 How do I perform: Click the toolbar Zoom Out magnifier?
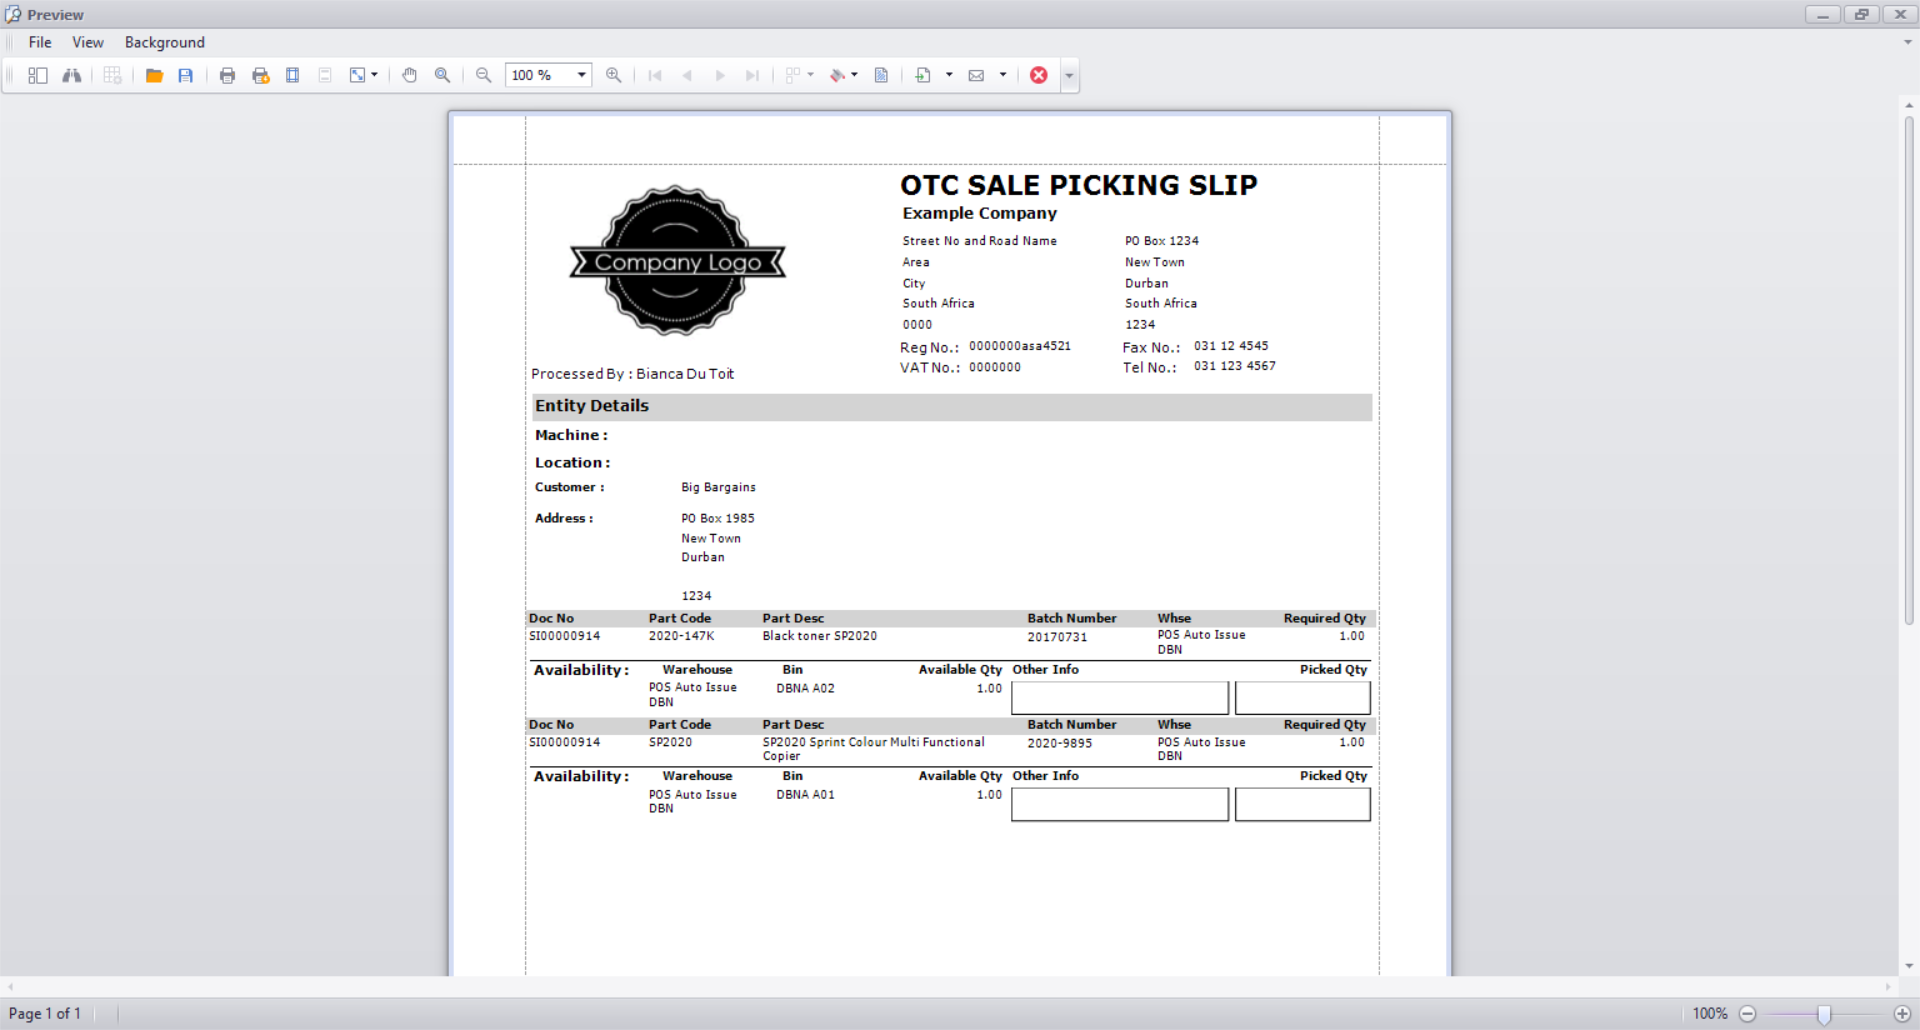(484, 75)
